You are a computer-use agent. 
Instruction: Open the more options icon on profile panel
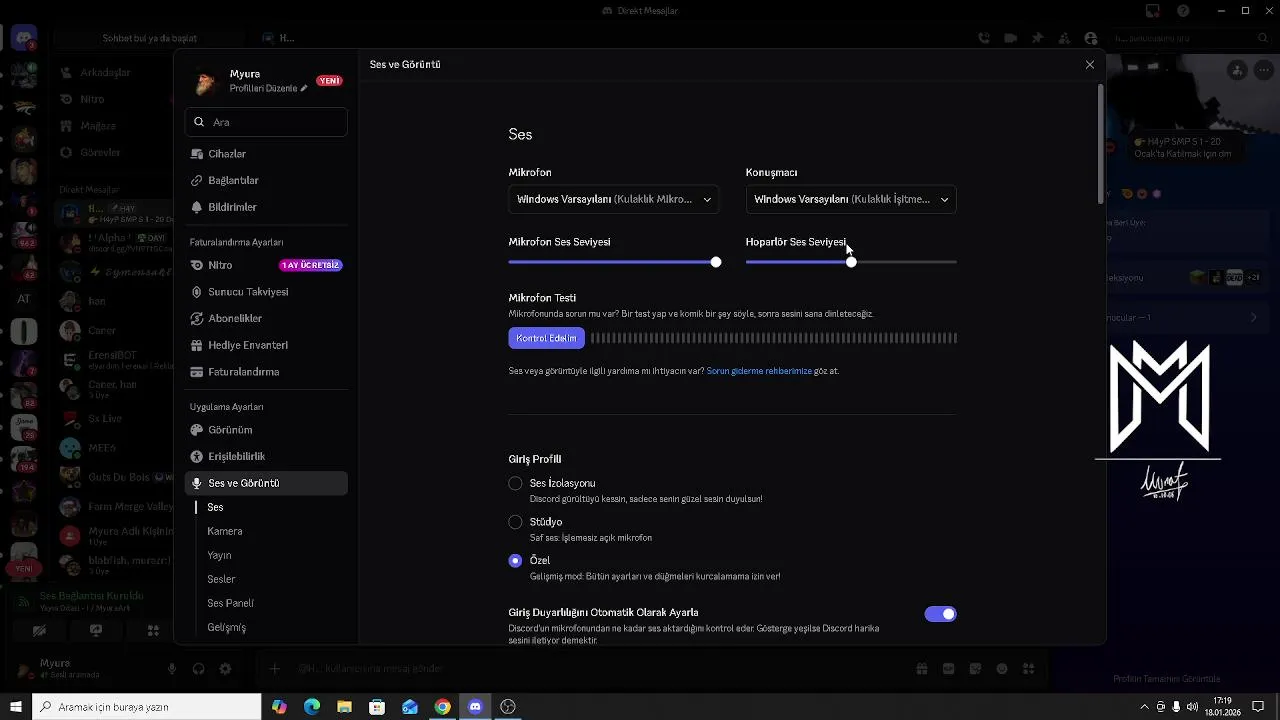point(1264,70)
